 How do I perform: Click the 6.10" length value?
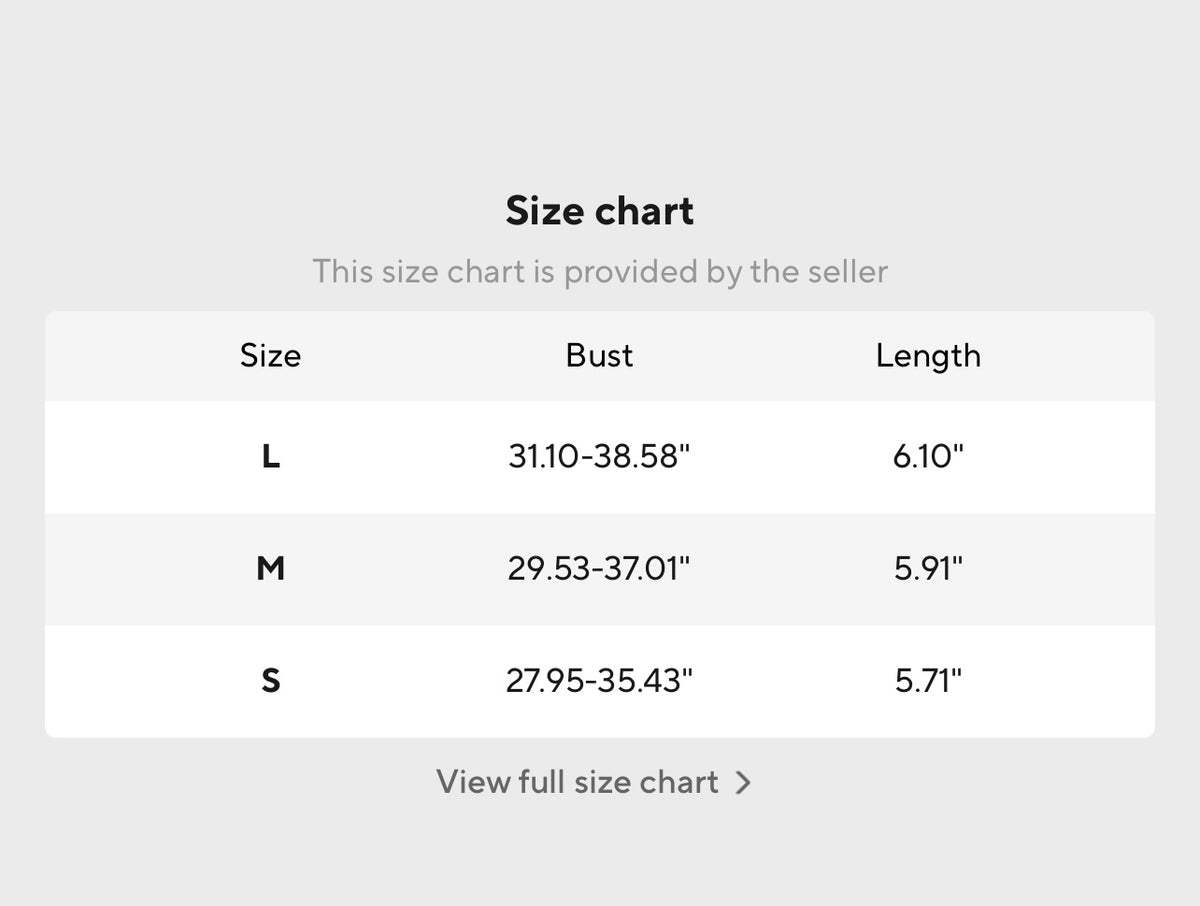[928, 457]
